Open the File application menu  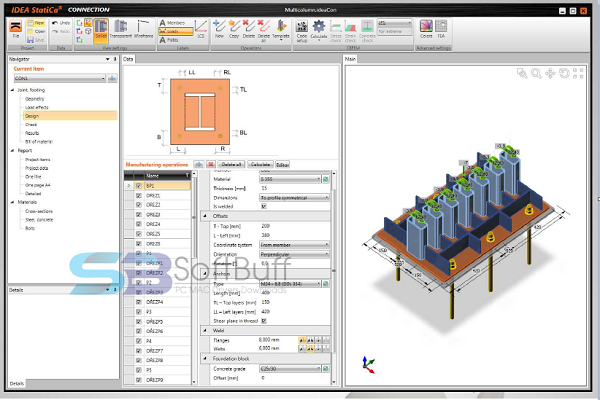point(16,30)
